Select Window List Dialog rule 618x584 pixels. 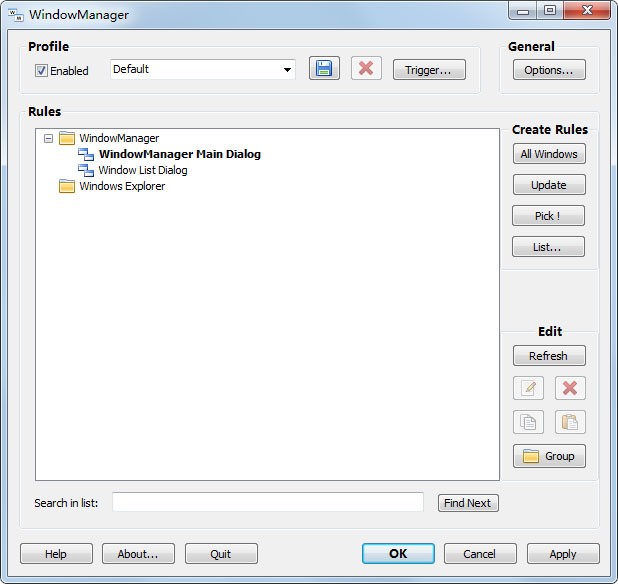tap(143, 170)
